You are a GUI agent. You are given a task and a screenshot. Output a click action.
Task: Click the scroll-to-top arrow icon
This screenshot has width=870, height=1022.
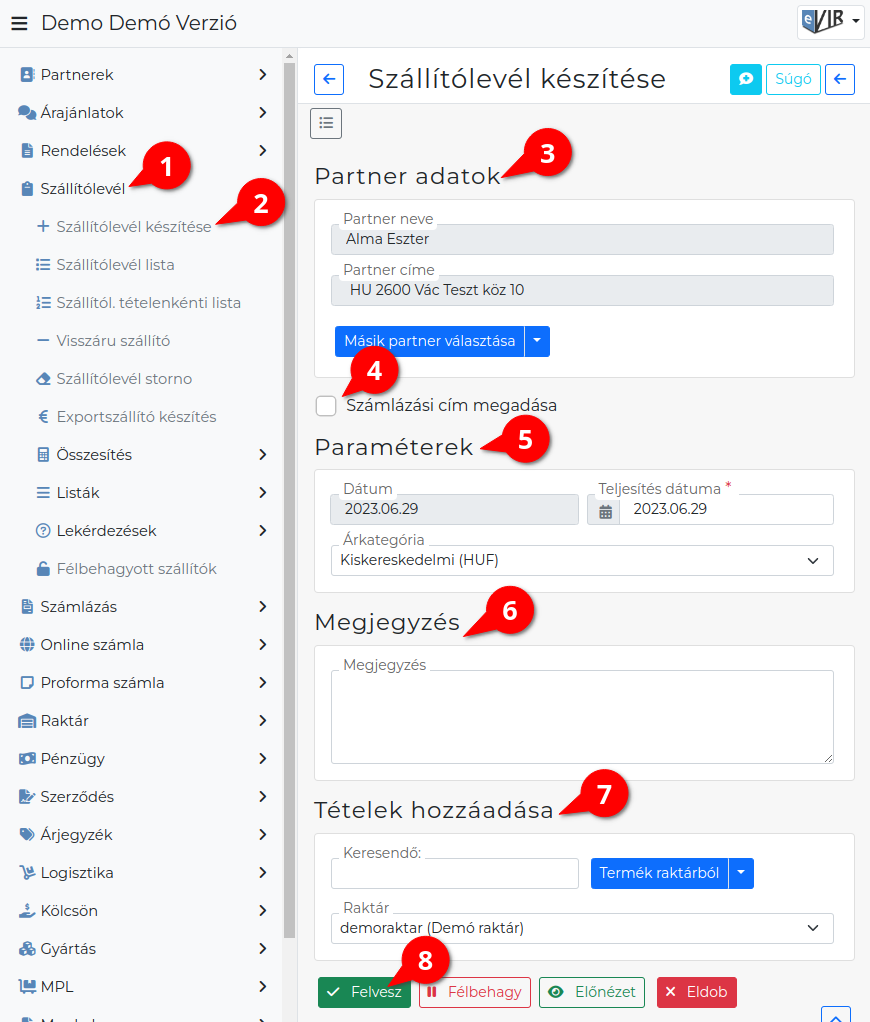(836, 1015)
